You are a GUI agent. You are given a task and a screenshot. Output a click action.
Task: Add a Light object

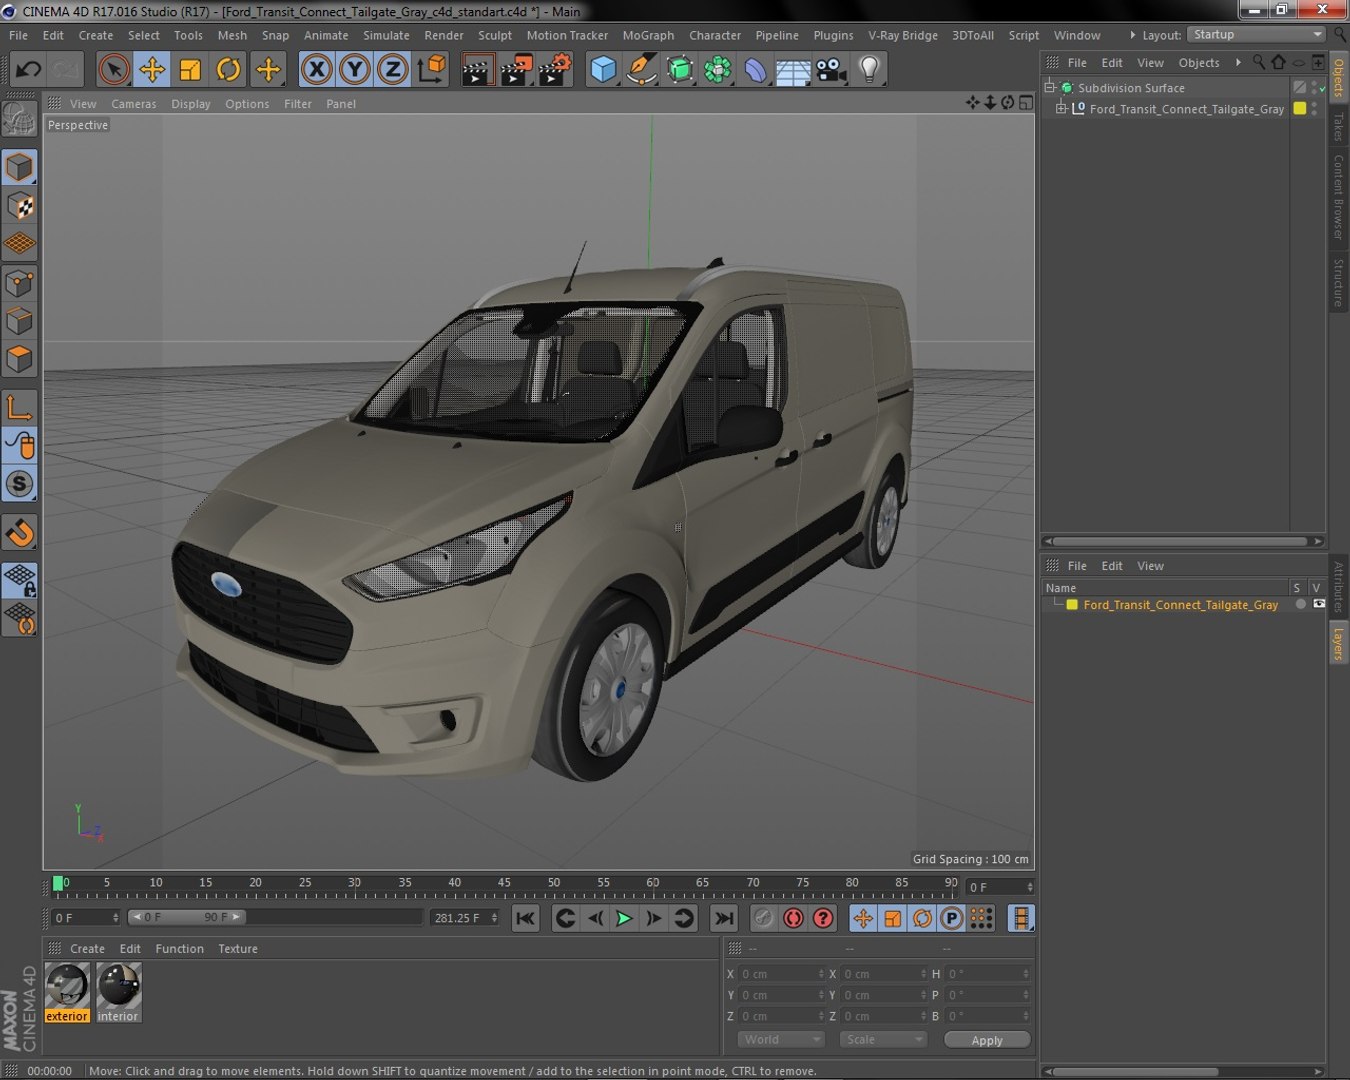869,69
